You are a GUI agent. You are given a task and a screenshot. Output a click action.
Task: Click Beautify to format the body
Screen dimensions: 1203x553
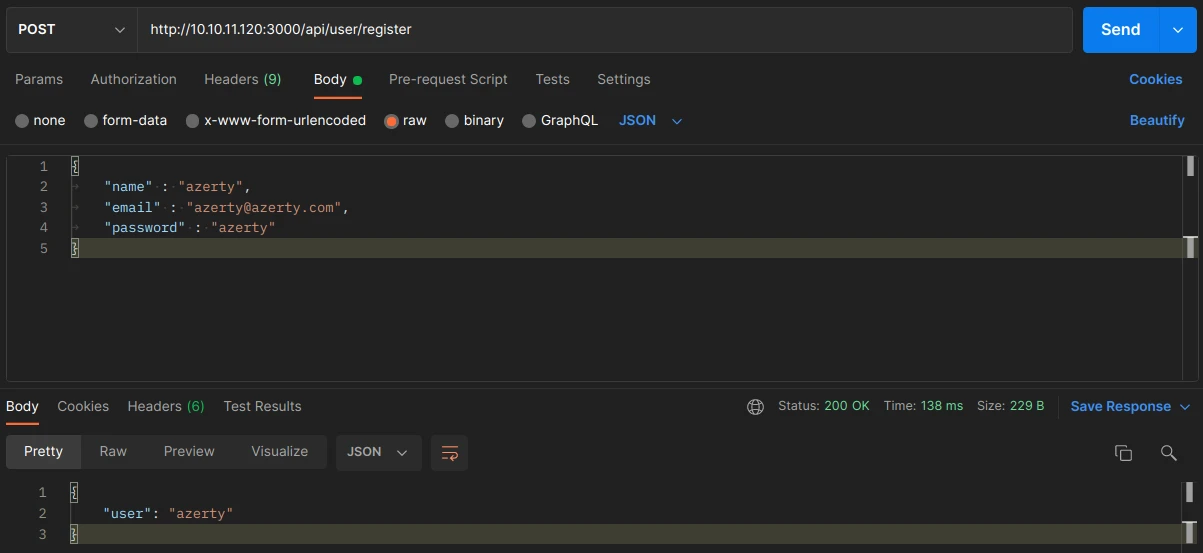tap(1156, 121)
